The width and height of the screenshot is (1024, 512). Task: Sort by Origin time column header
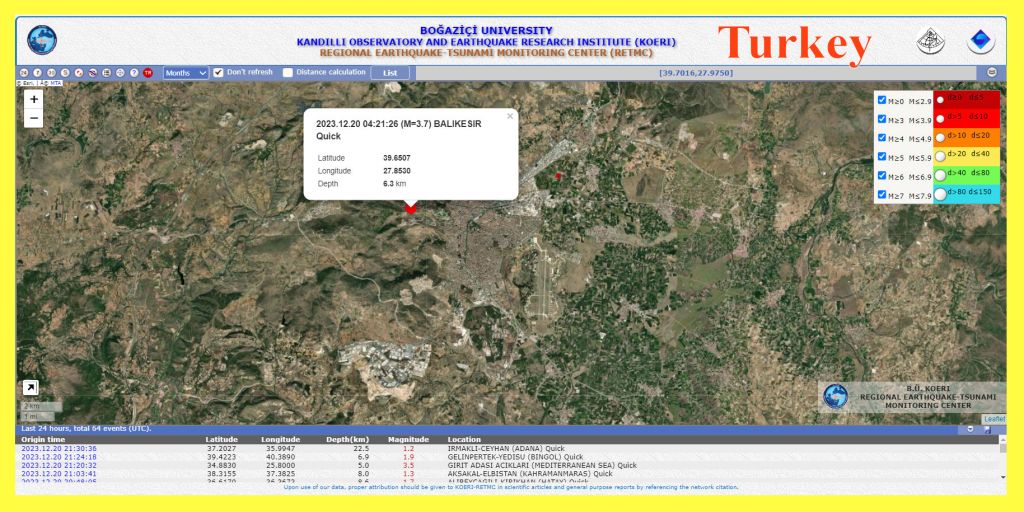(x=43, y=439)
